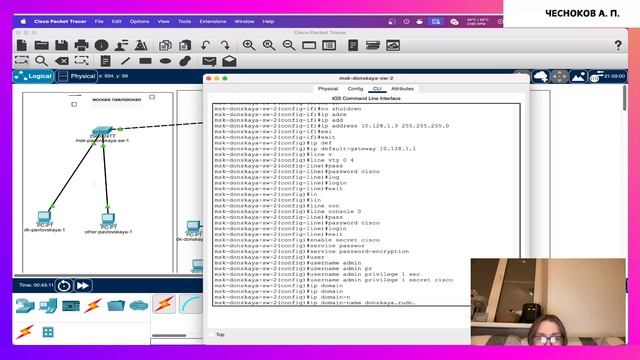Open the Help menu
Image resolution: width=640 pixels, height=360 pixels.
pos(268,21)
